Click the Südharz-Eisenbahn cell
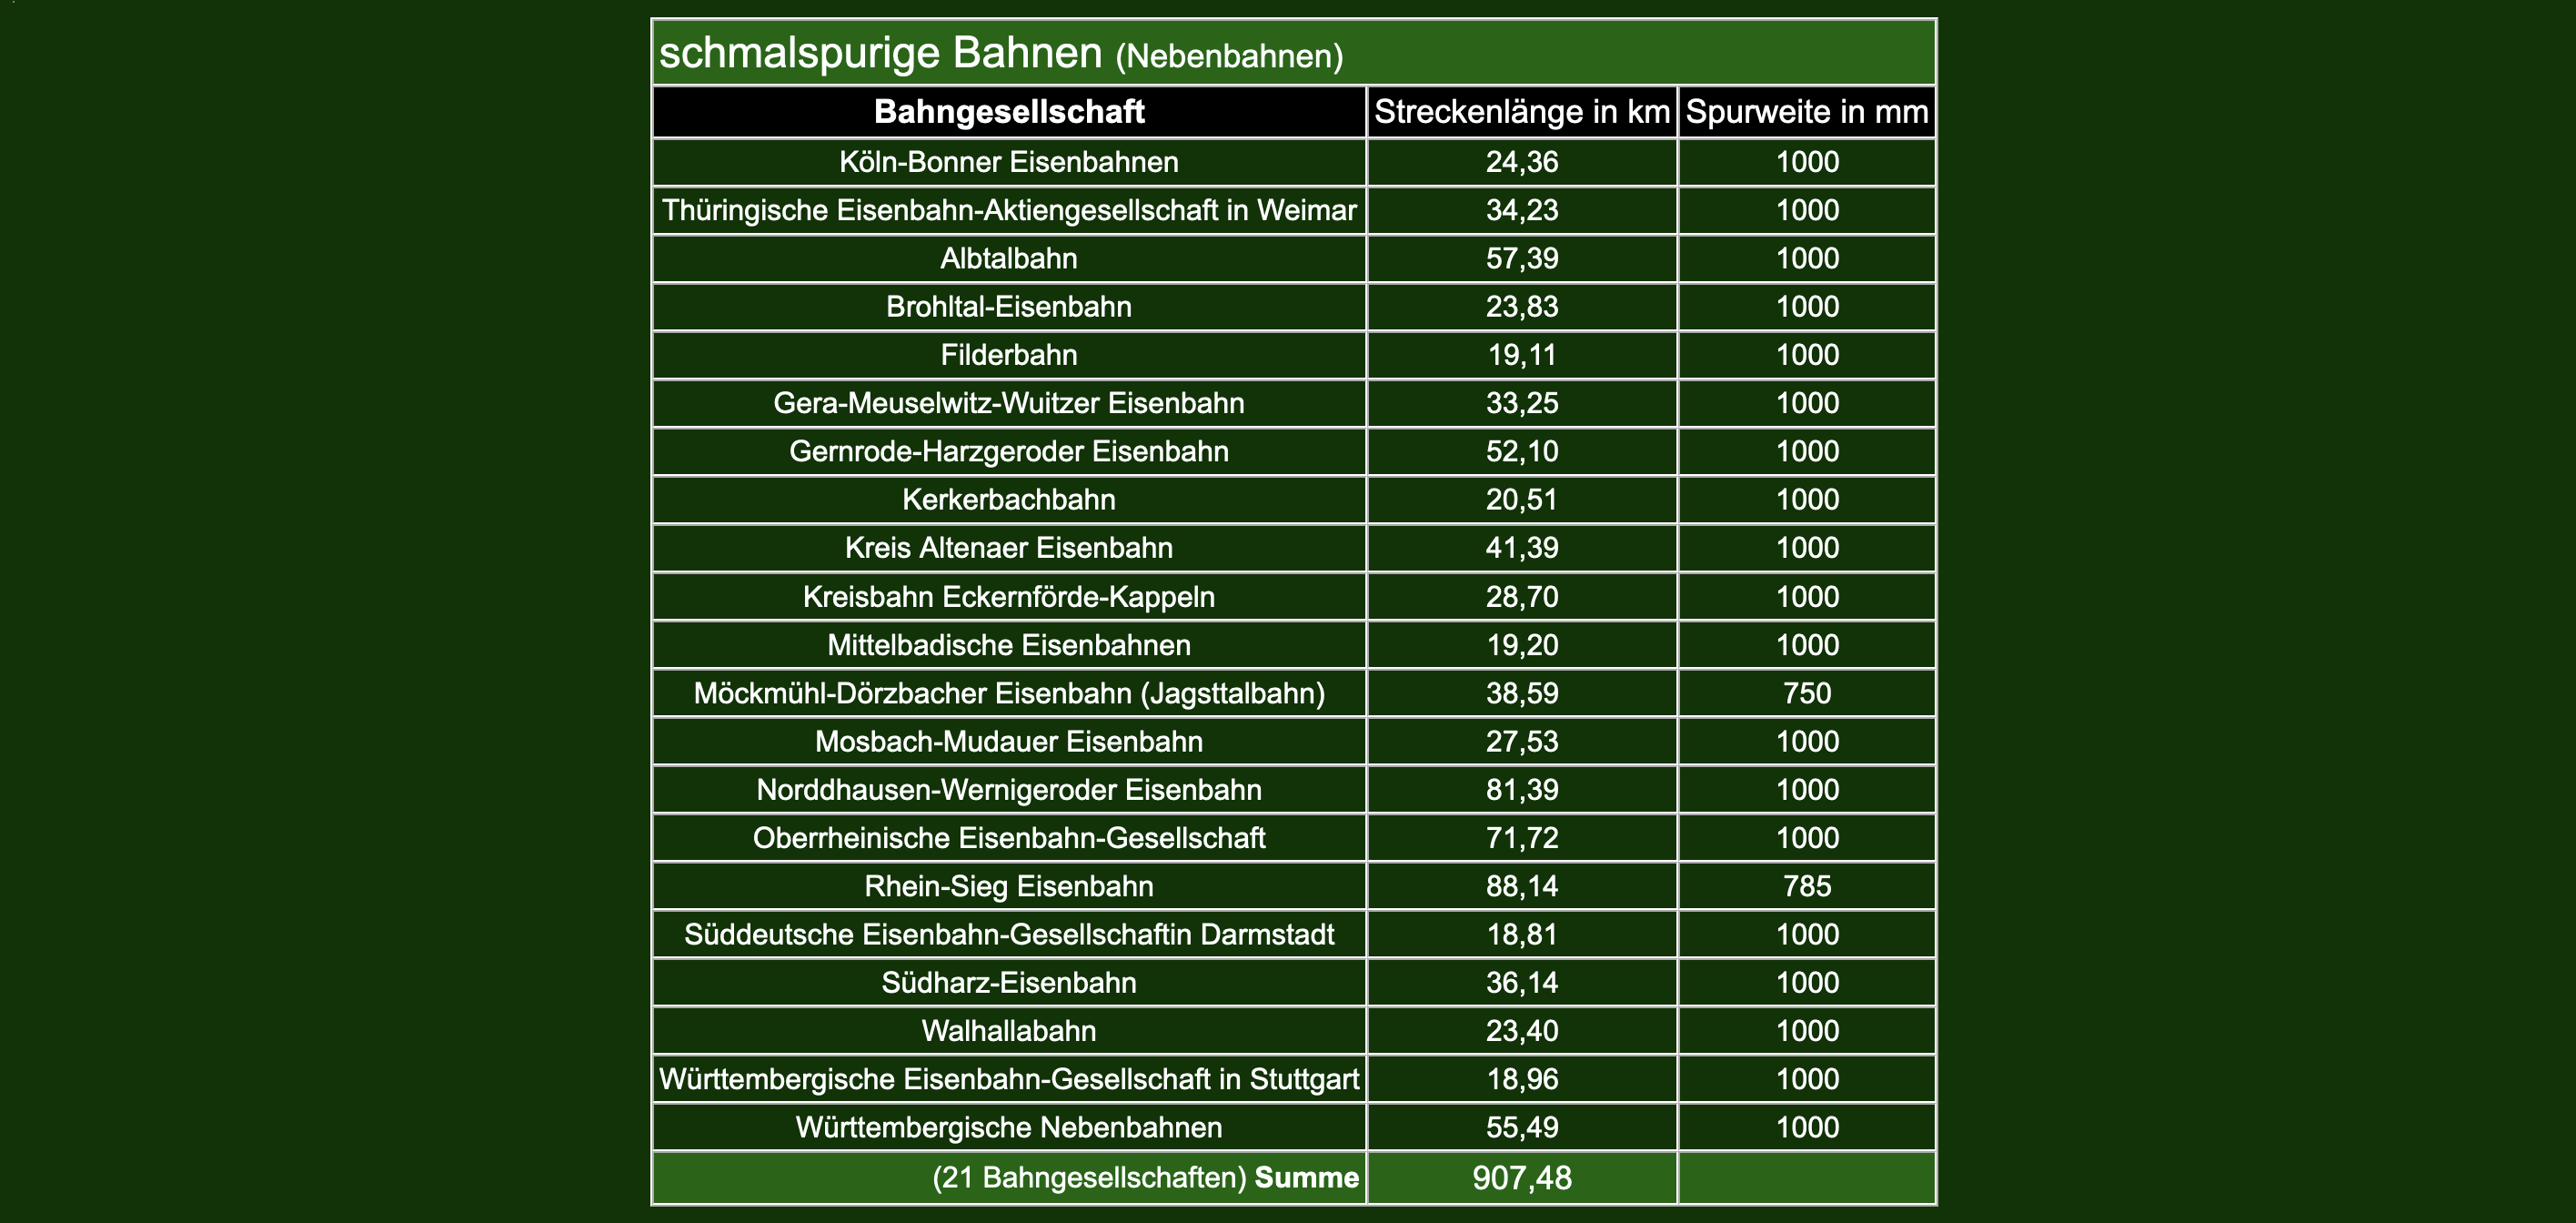Viewport: 2576px width, 1223px height. tap(1008, 983)
